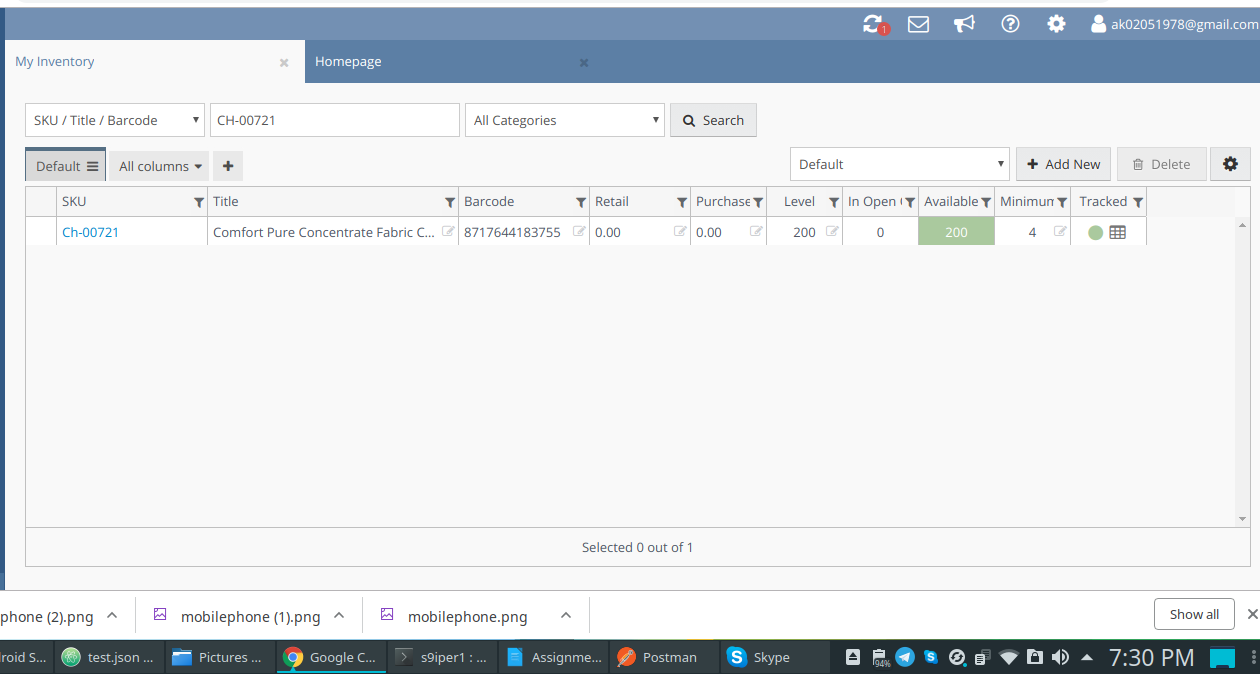Image resolution: width=1260 pixels, height=674 pixels.
Task: Filter the Level column
Action: coord(834,202)
